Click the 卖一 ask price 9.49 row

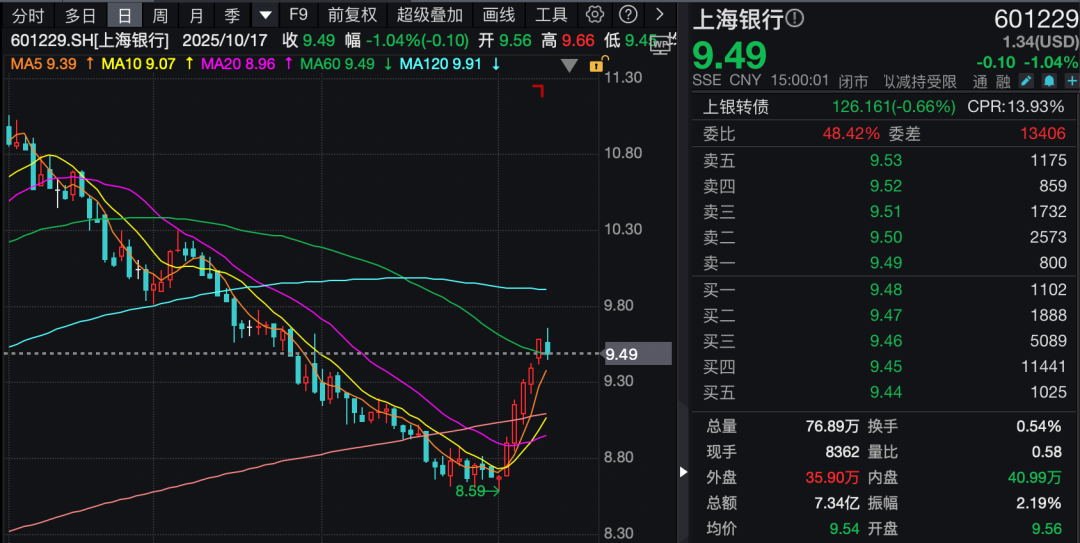pyautogui.click(x=885, y=263)
